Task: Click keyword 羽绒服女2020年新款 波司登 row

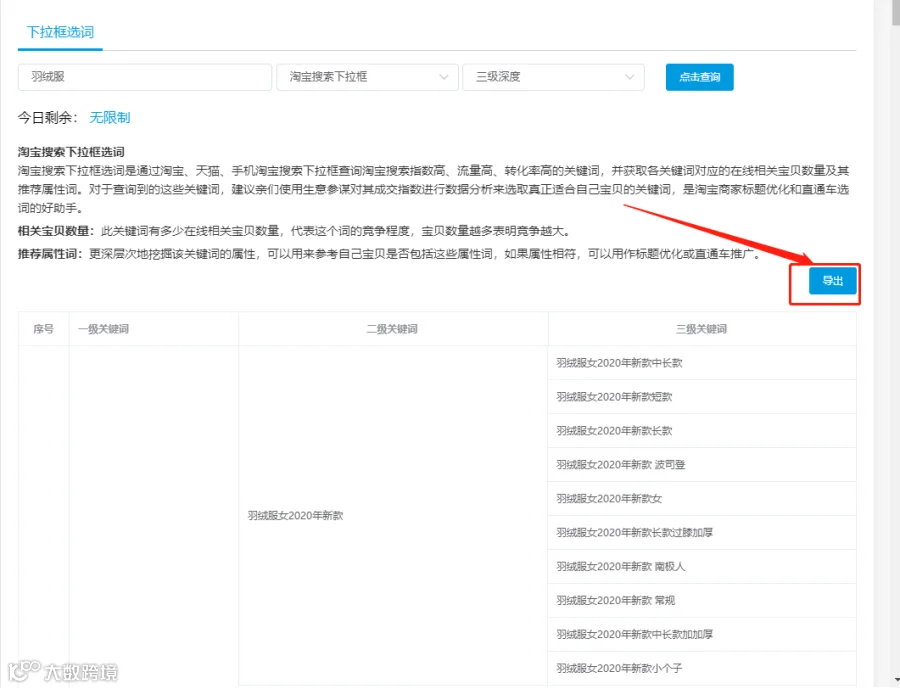Action: (702, 465)
